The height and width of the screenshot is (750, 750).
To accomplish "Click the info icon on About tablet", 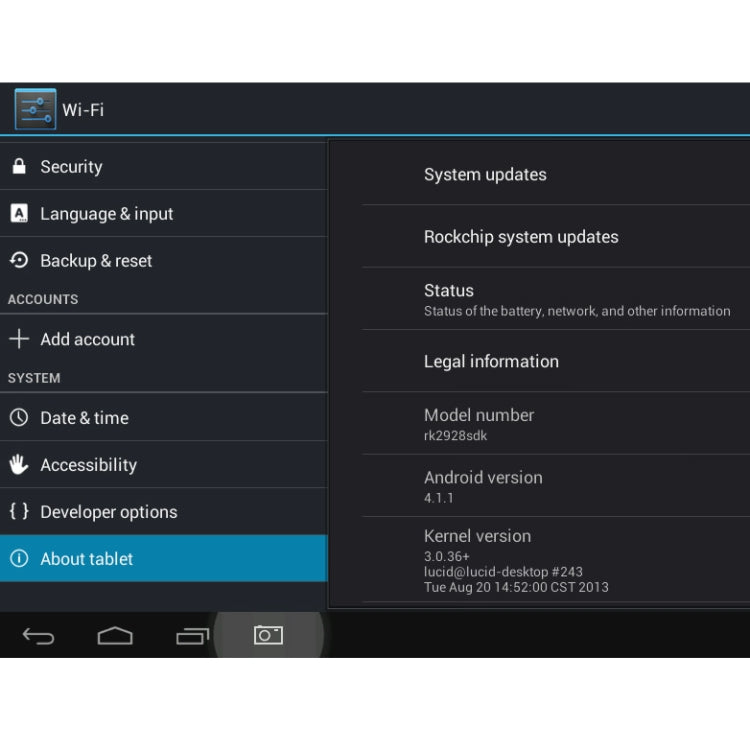I will (x=19, y=558).
